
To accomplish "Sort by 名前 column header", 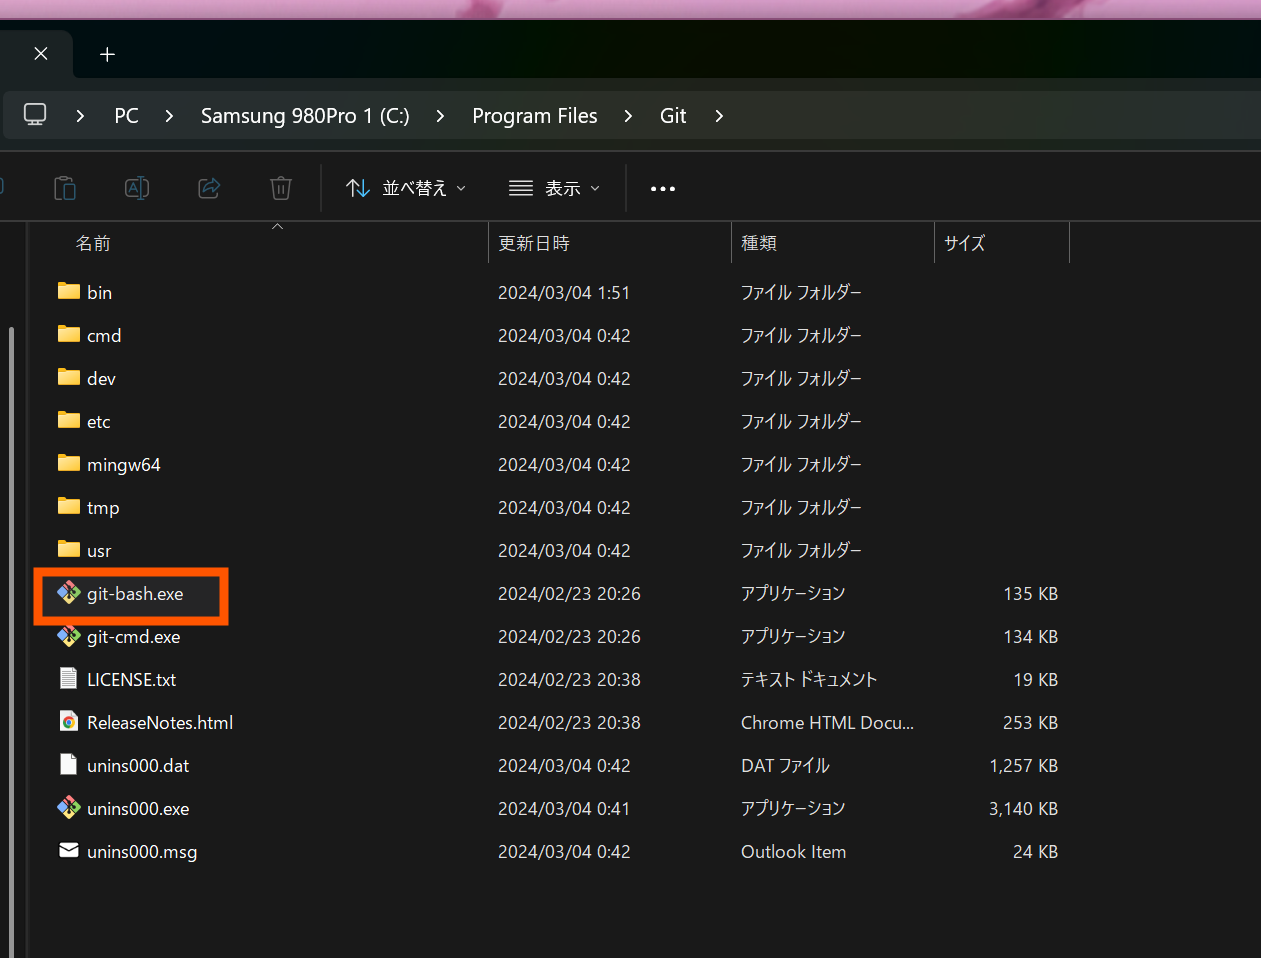I will [x=93, y=243].
